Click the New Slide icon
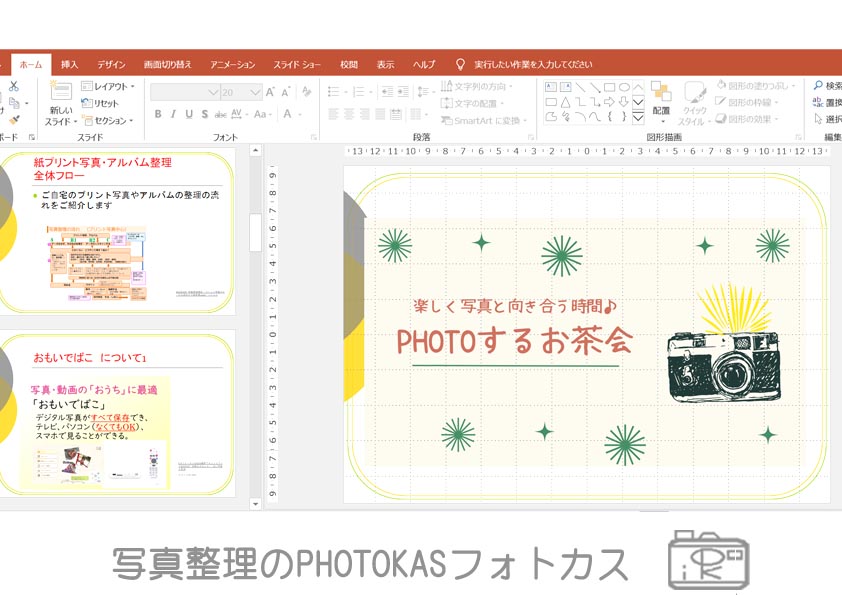This screenshot has height=595, width=842. click(60, 92)
